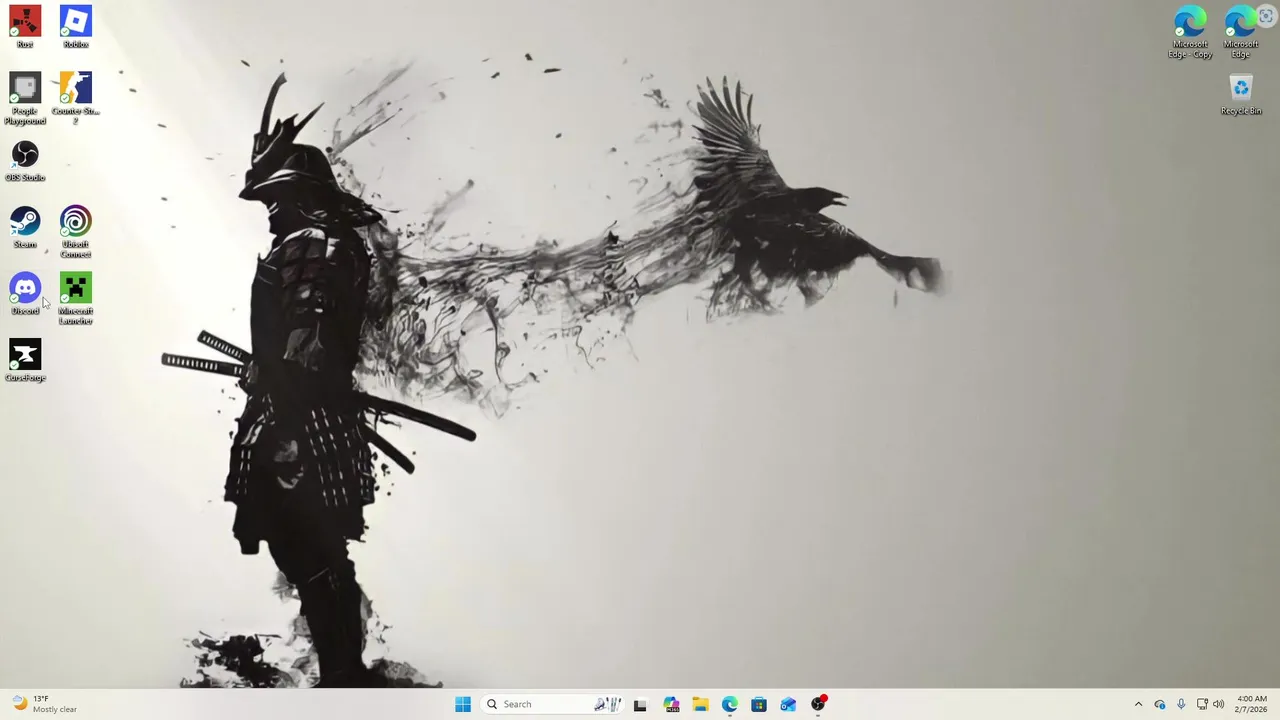Image resolution: width=1280 pixels, height=720 pixels.
Task: Click the OBS Studio desktop icon
Action: pyautogui.click(x=25, y=161)
